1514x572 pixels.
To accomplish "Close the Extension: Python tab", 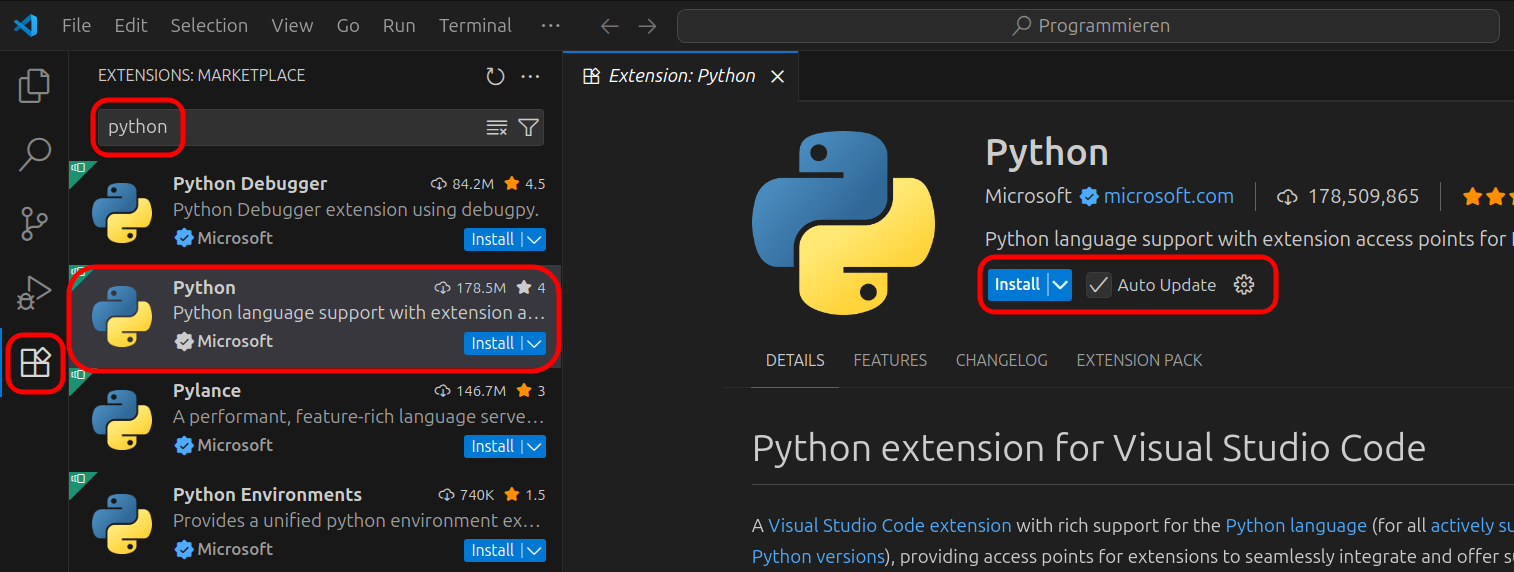I will 778,76.
